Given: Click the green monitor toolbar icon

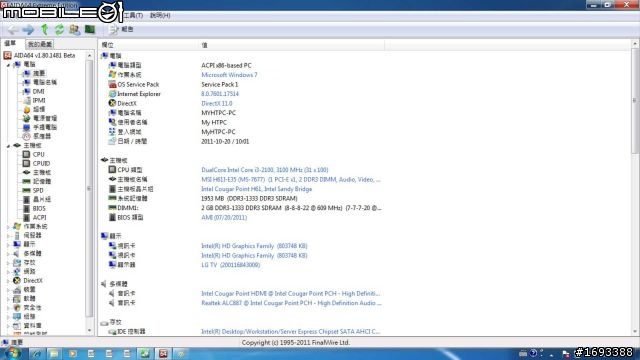Looking at the screenshot, I should click(90, 29).
